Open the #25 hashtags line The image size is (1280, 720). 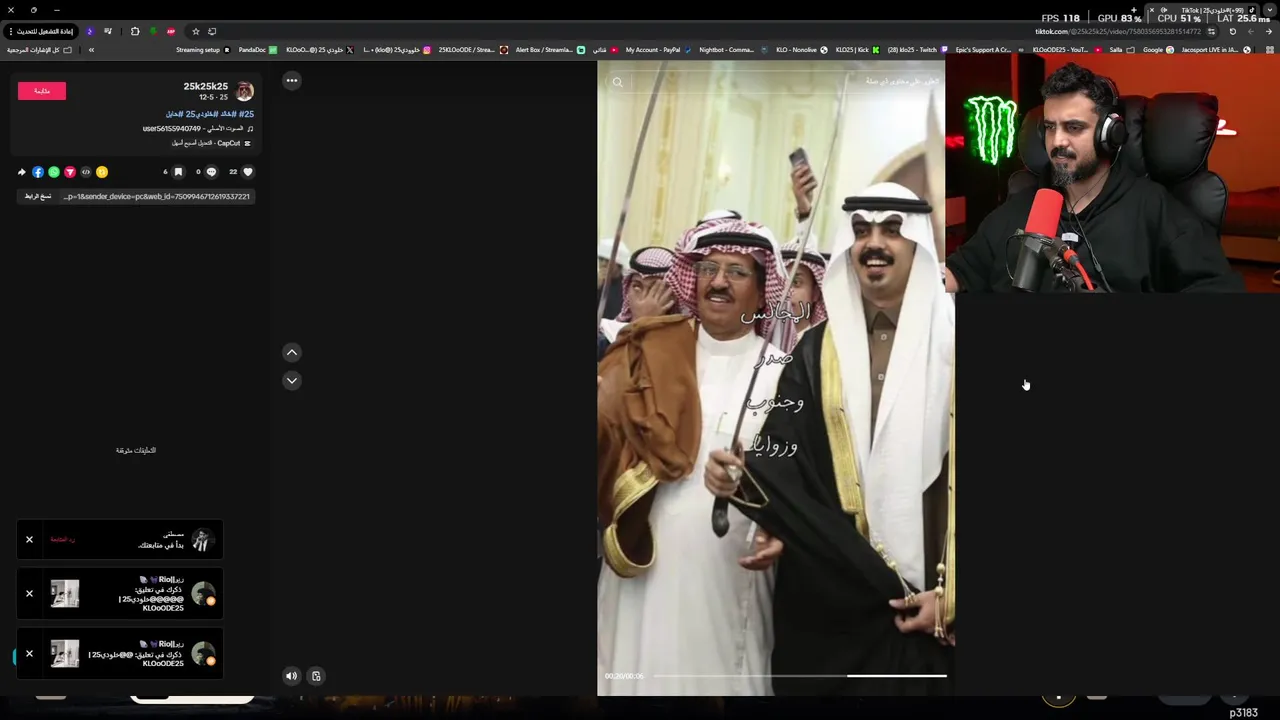pyautogui.click(x=210, y=114)
